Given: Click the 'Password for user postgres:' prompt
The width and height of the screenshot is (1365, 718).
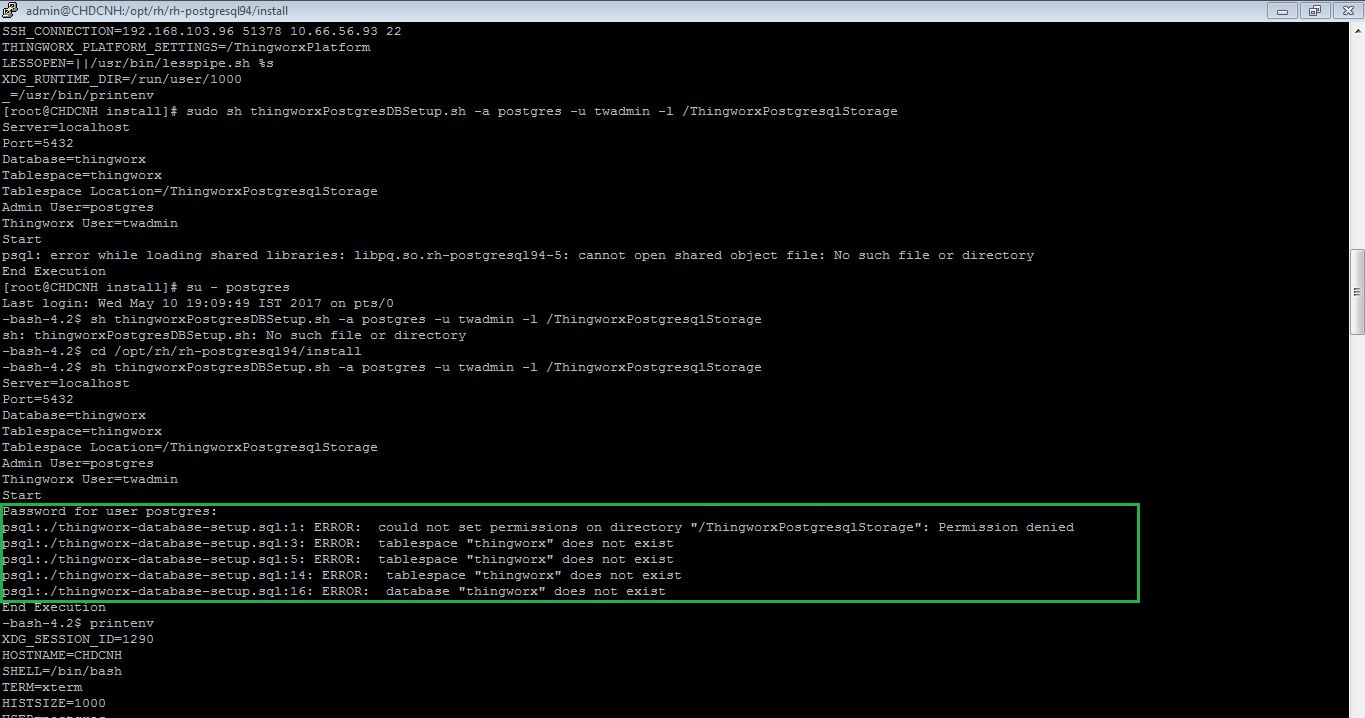Looking at the screenshot, I should 110,511.
